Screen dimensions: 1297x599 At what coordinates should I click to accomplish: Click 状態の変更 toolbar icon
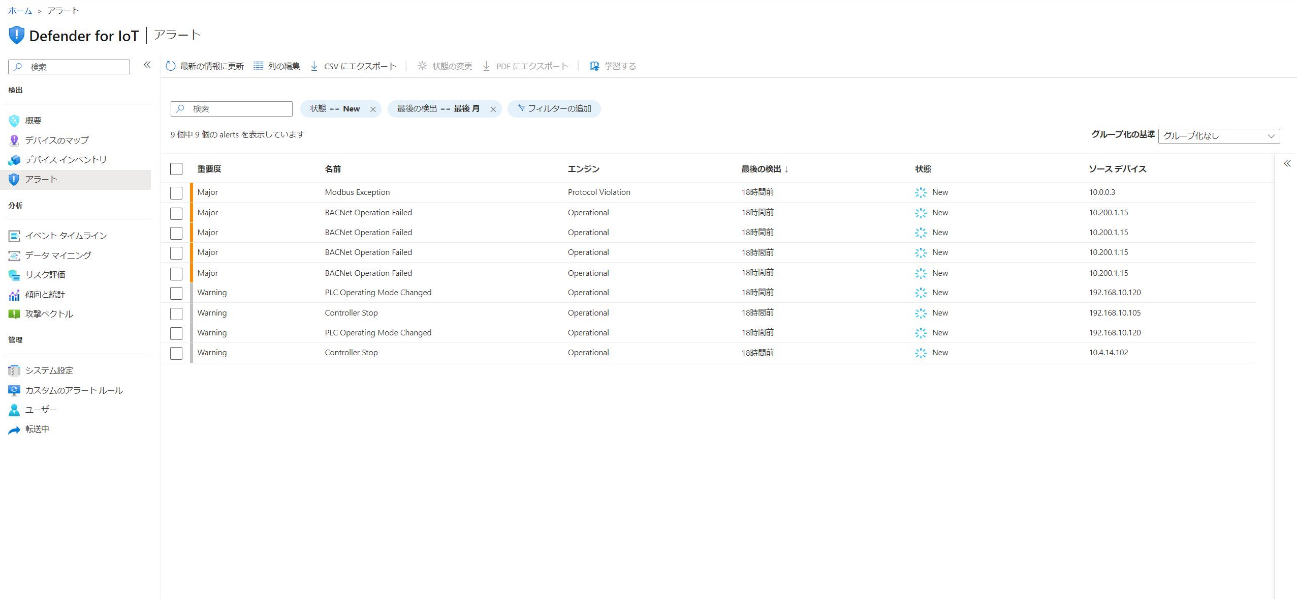[x=422, y=66]
